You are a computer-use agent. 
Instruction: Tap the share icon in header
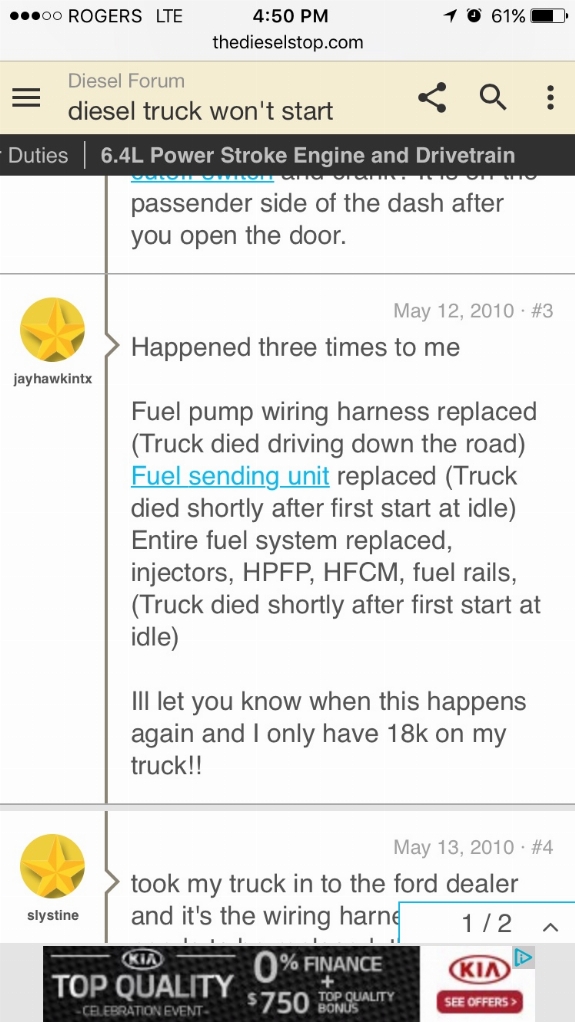click(432, 98)
